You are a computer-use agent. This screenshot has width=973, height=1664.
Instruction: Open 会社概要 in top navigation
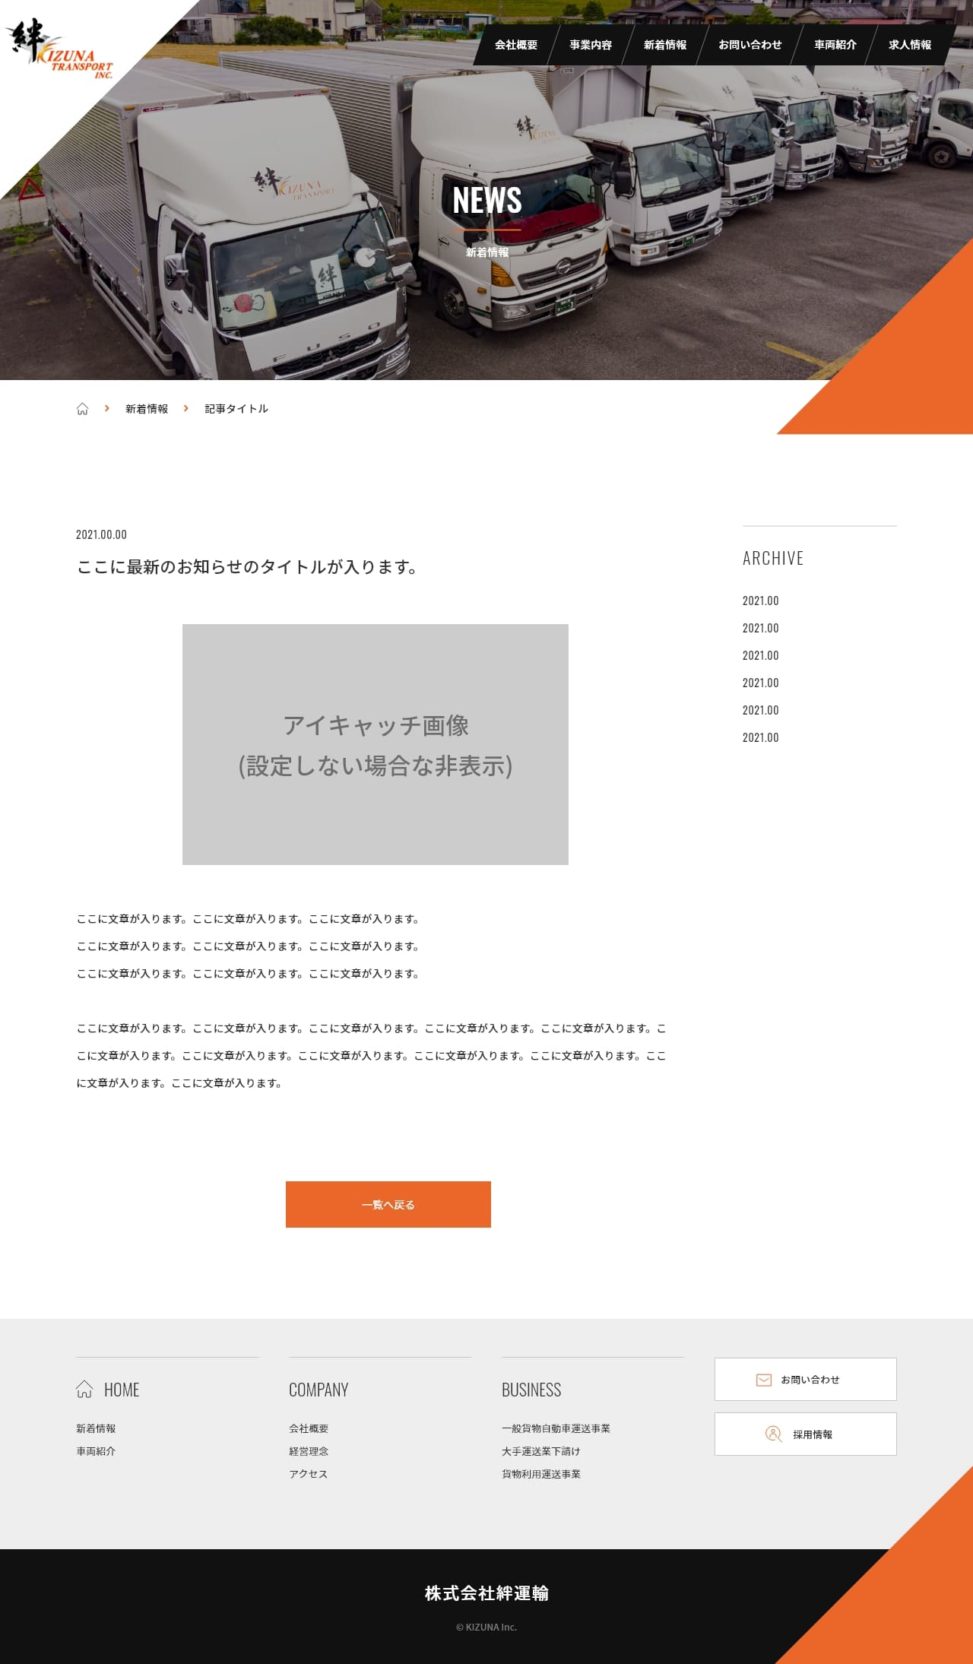click(516, 45)
